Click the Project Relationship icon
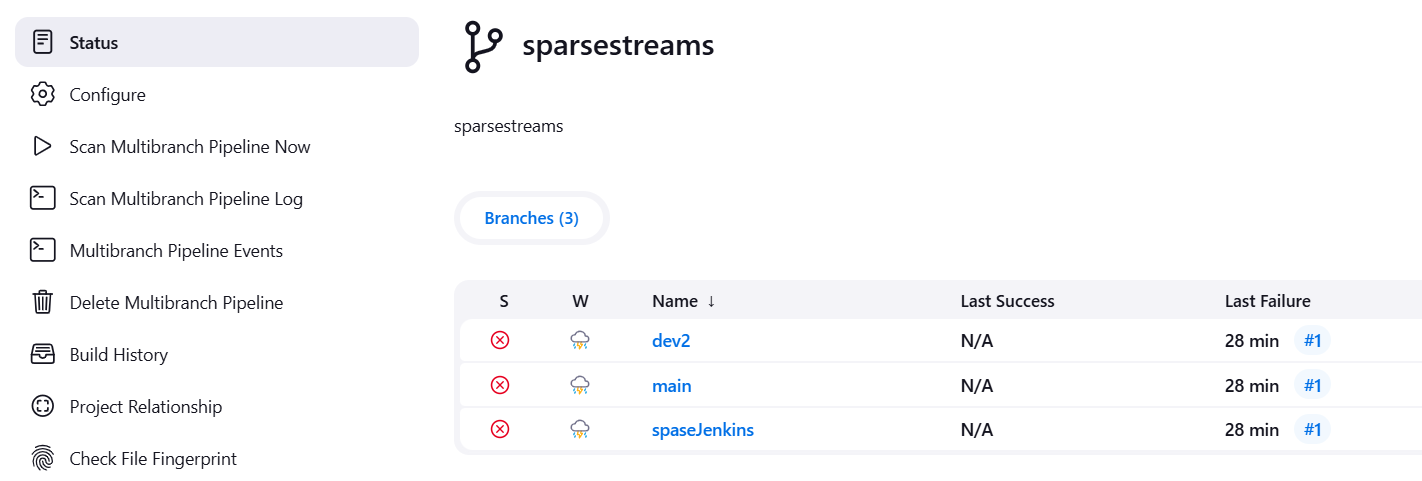 pos(42,406)
